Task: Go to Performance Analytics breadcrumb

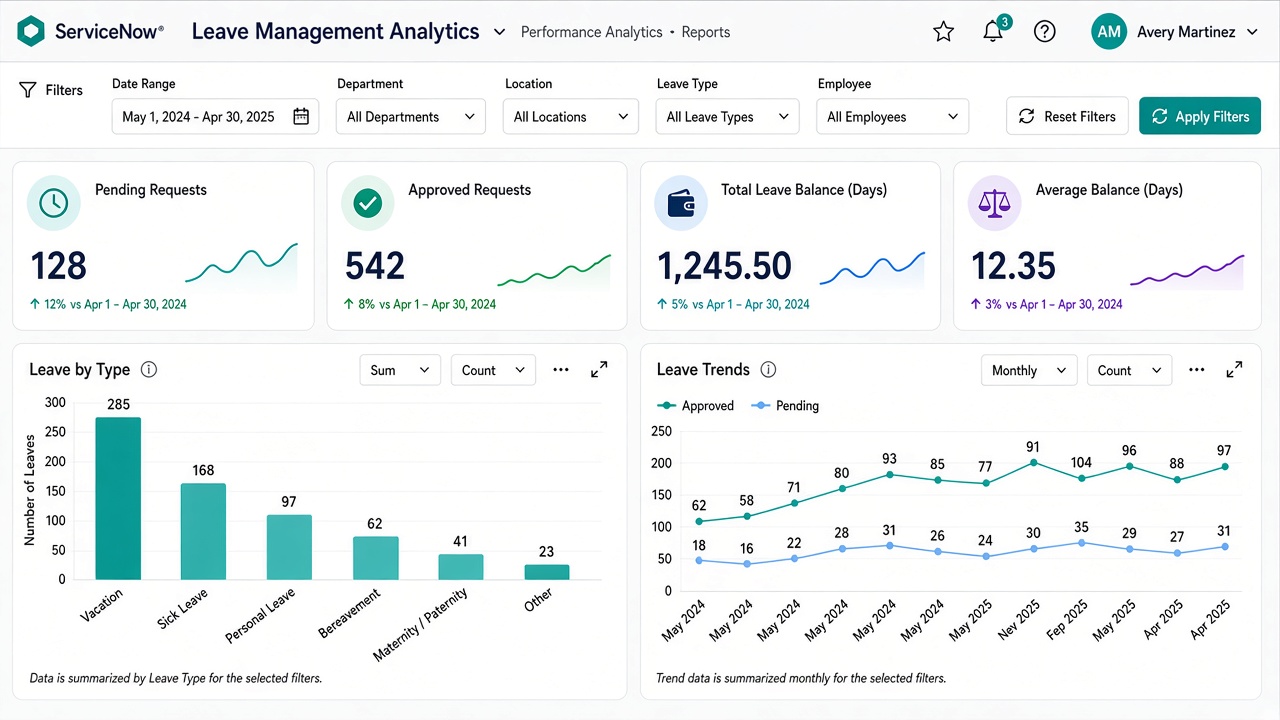Action: click(x=592, y=32)
